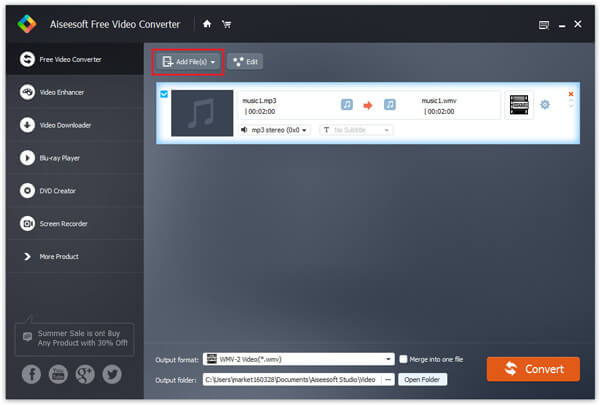Open the Google Plus social icon

[x=85, y=374]
